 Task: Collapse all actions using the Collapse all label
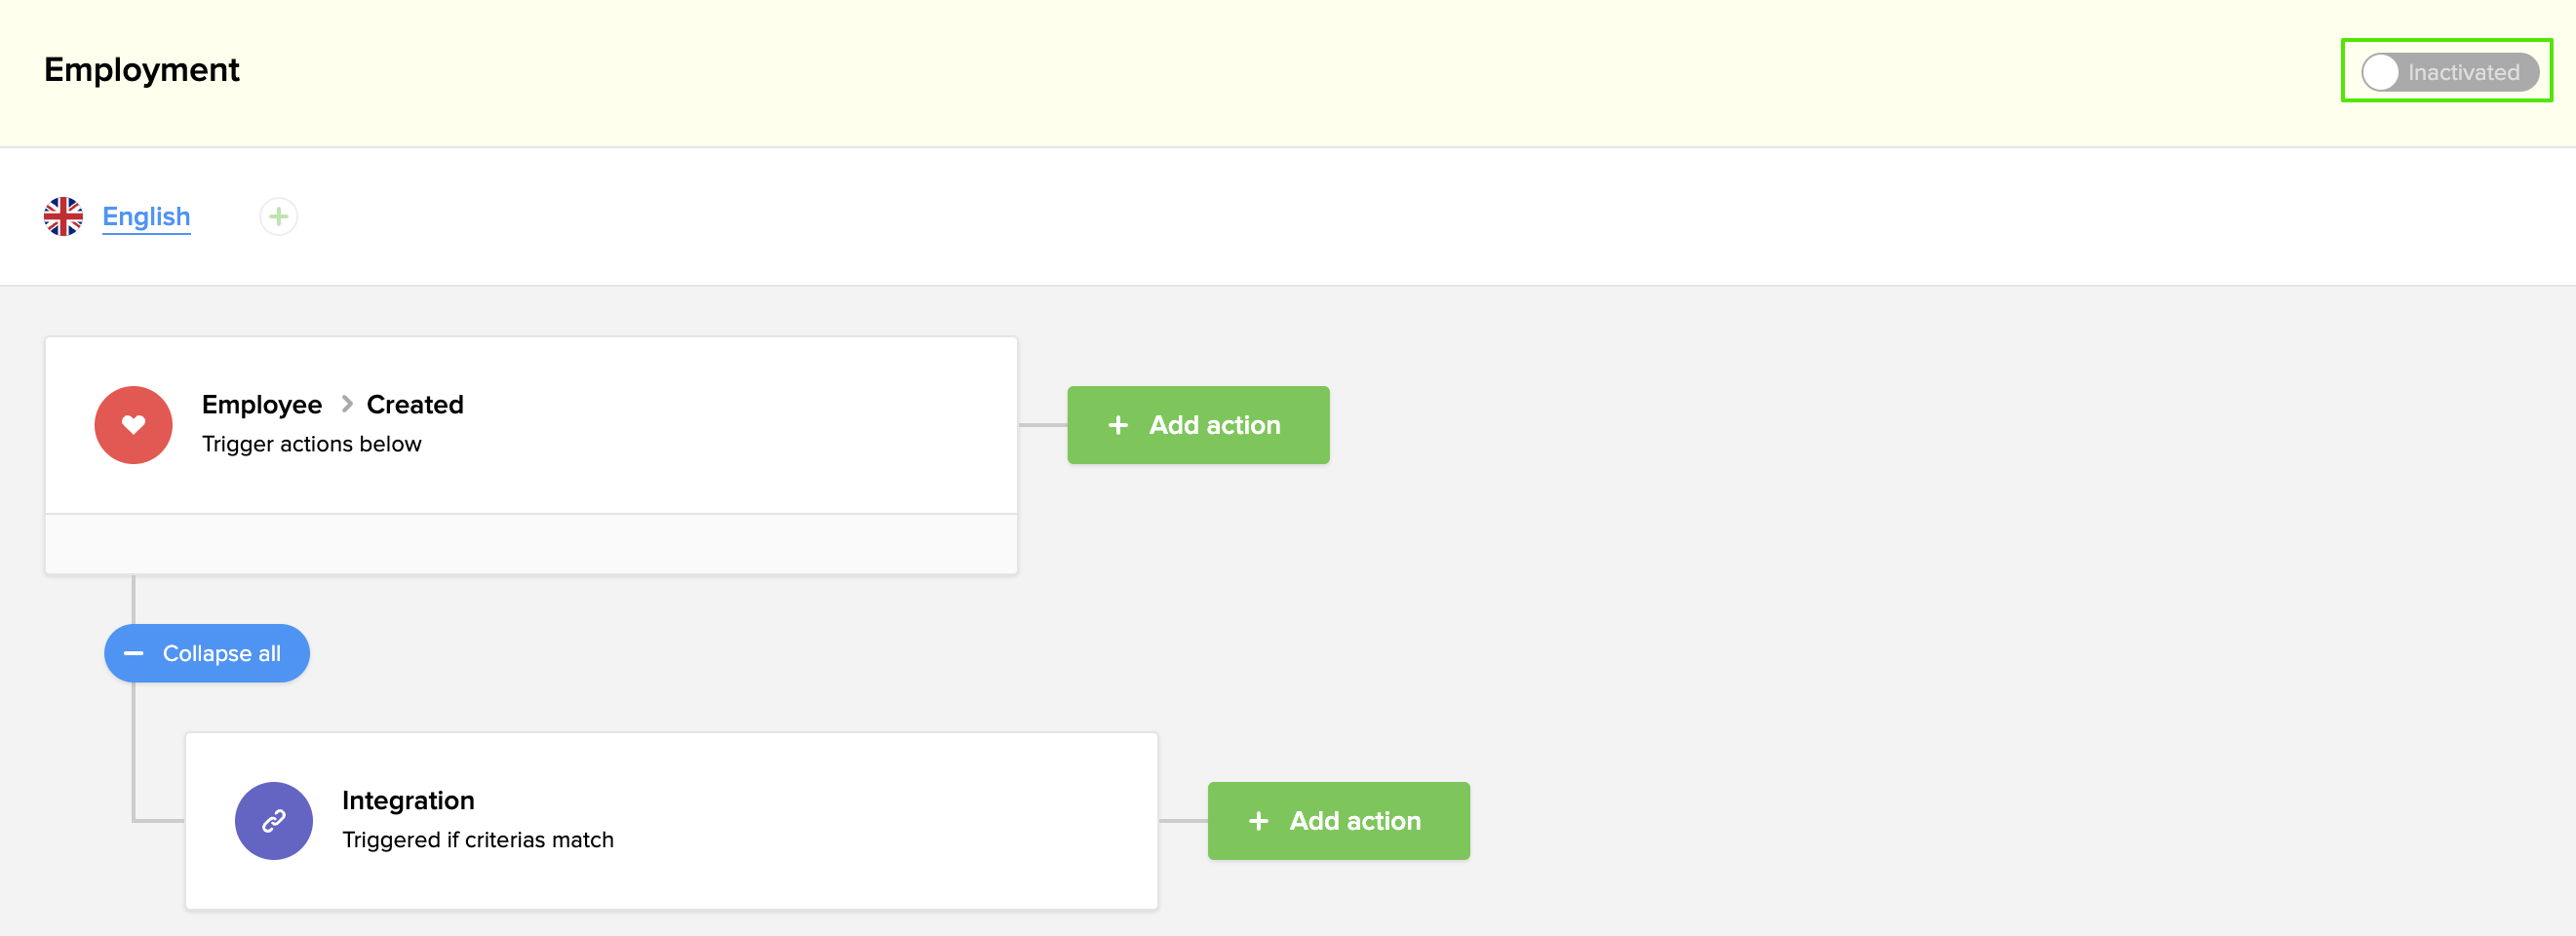[x=221, y=654]
